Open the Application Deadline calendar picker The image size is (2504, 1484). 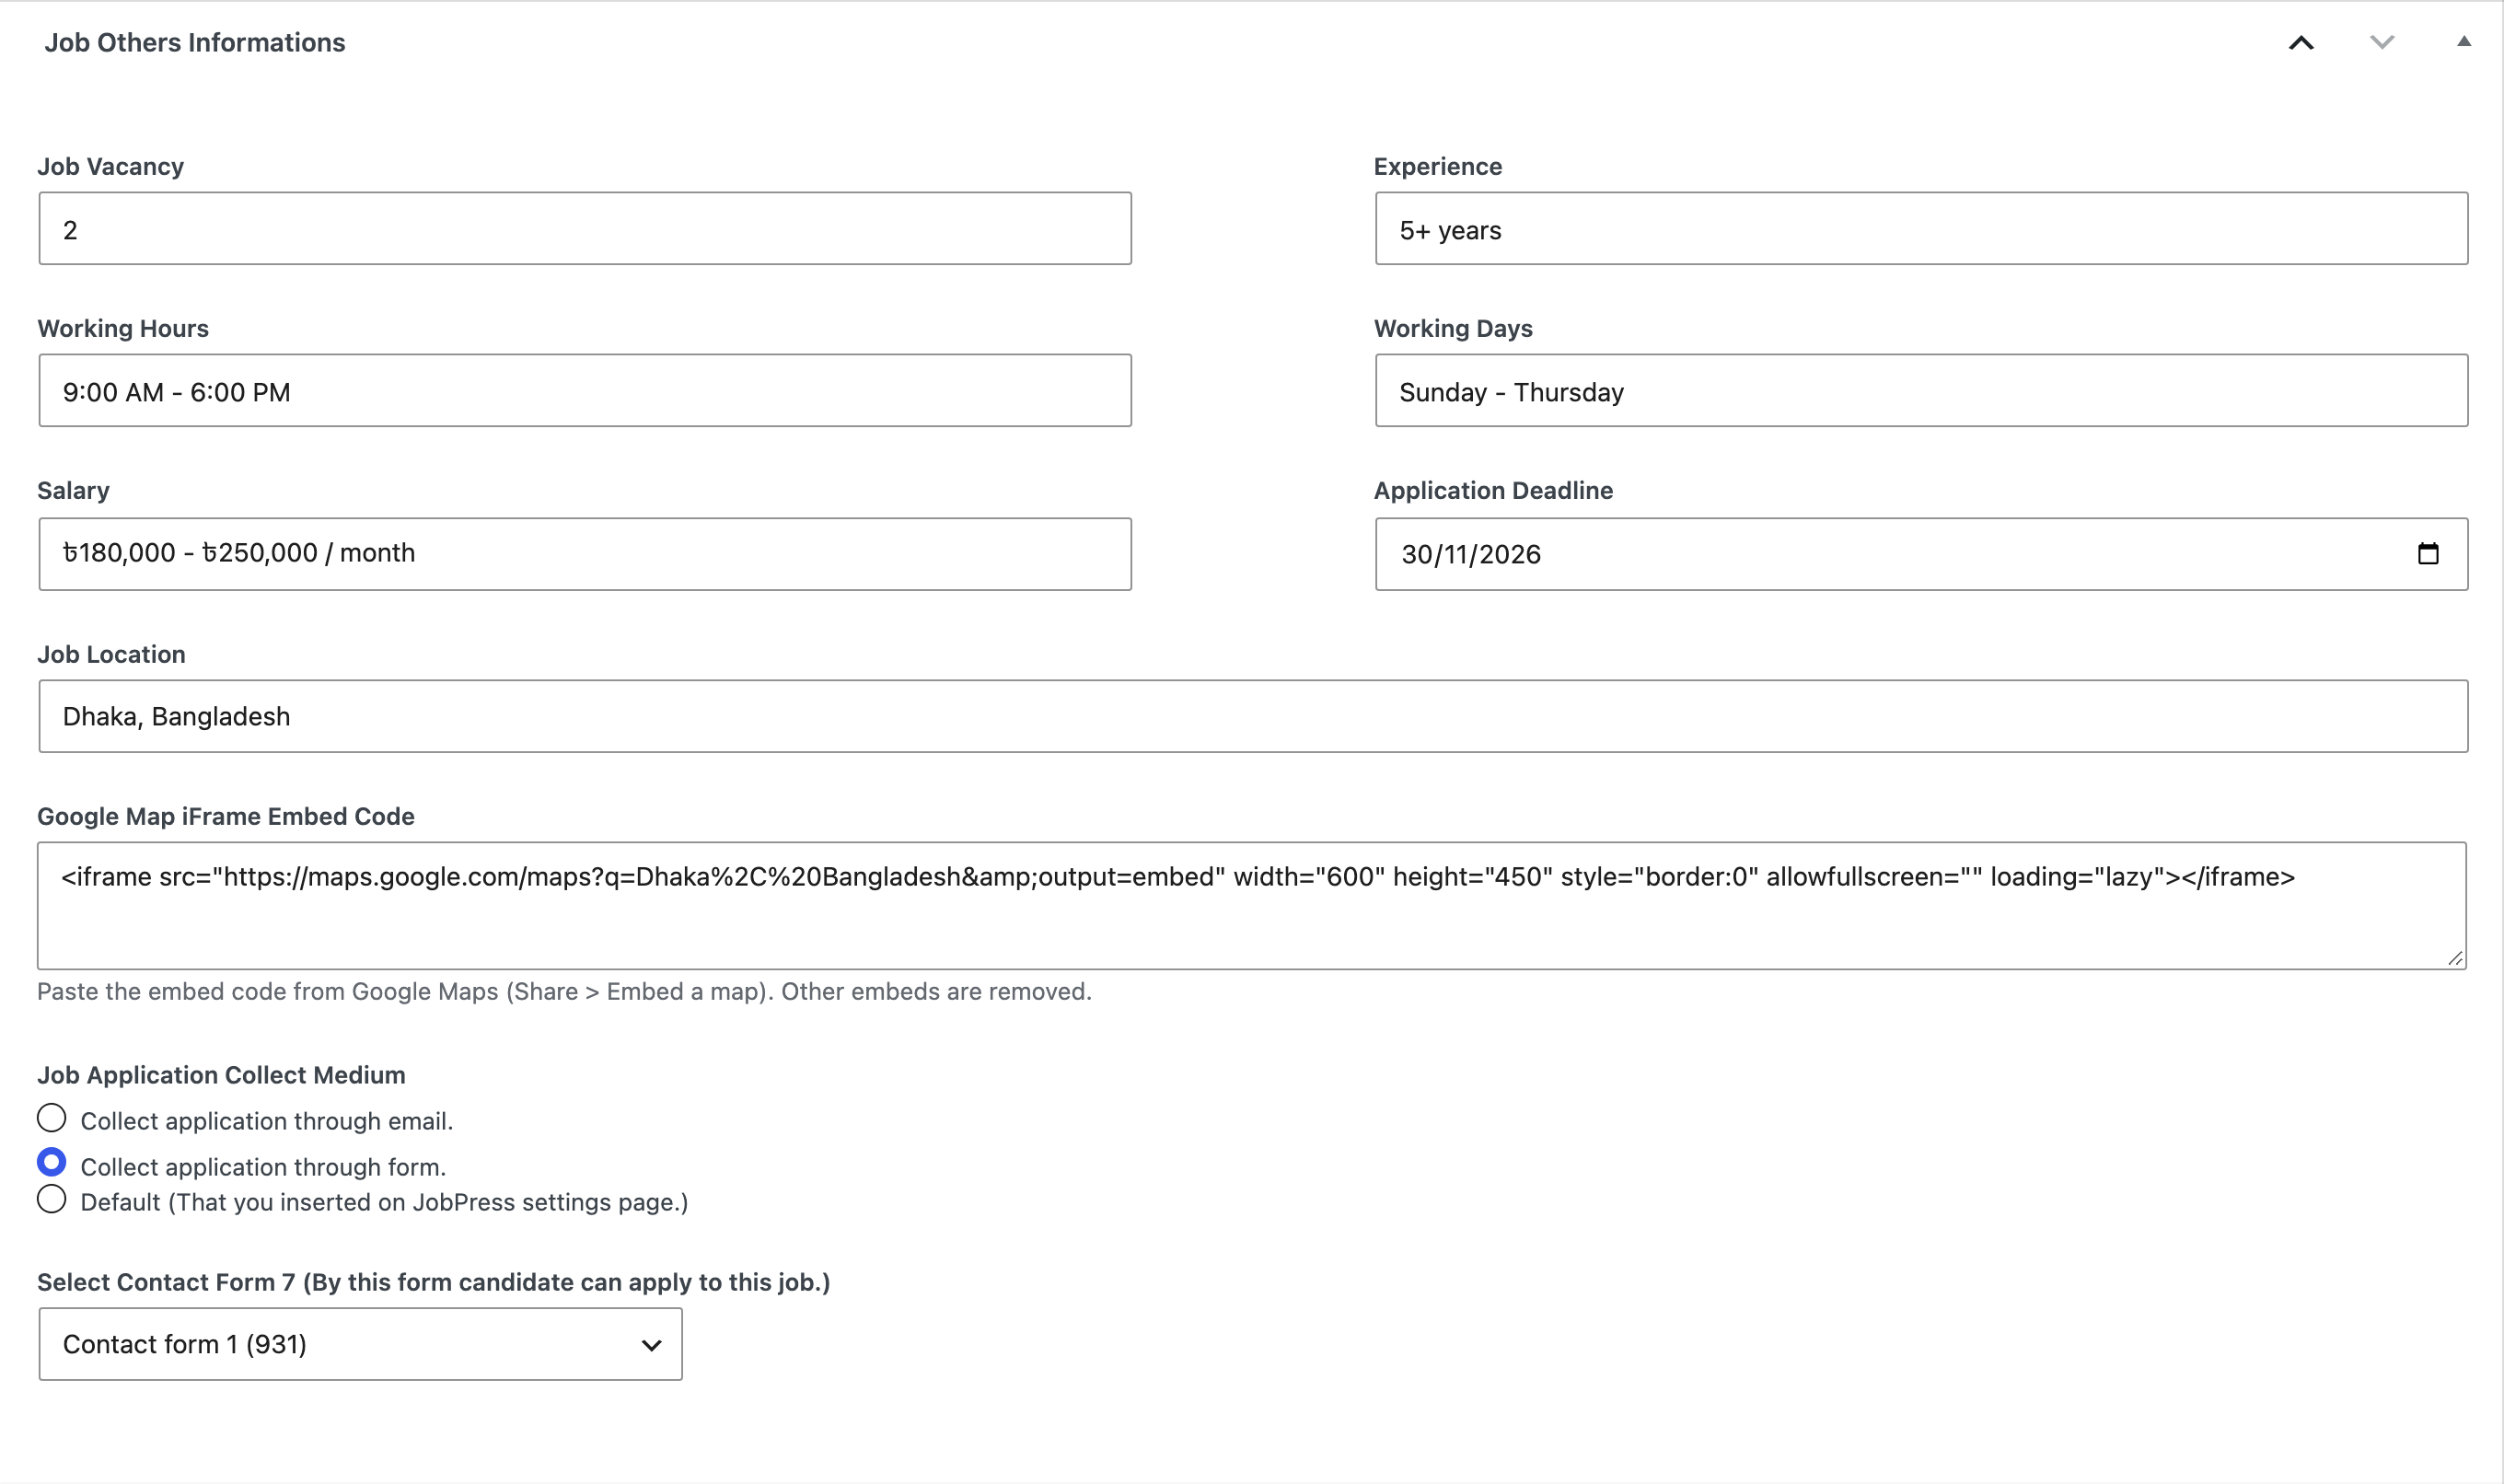tap(2428, 554)
